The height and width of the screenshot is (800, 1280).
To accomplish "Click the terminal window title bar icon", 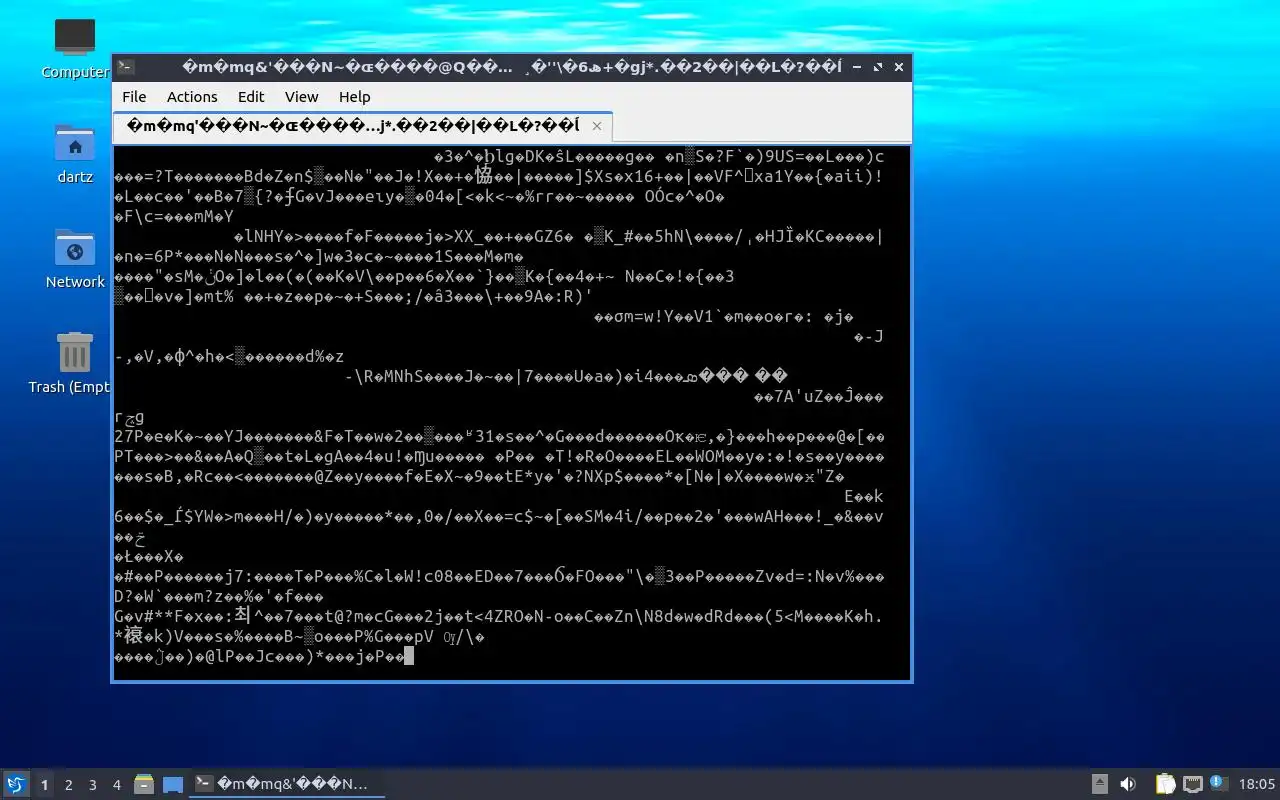I will pos(126,67).
